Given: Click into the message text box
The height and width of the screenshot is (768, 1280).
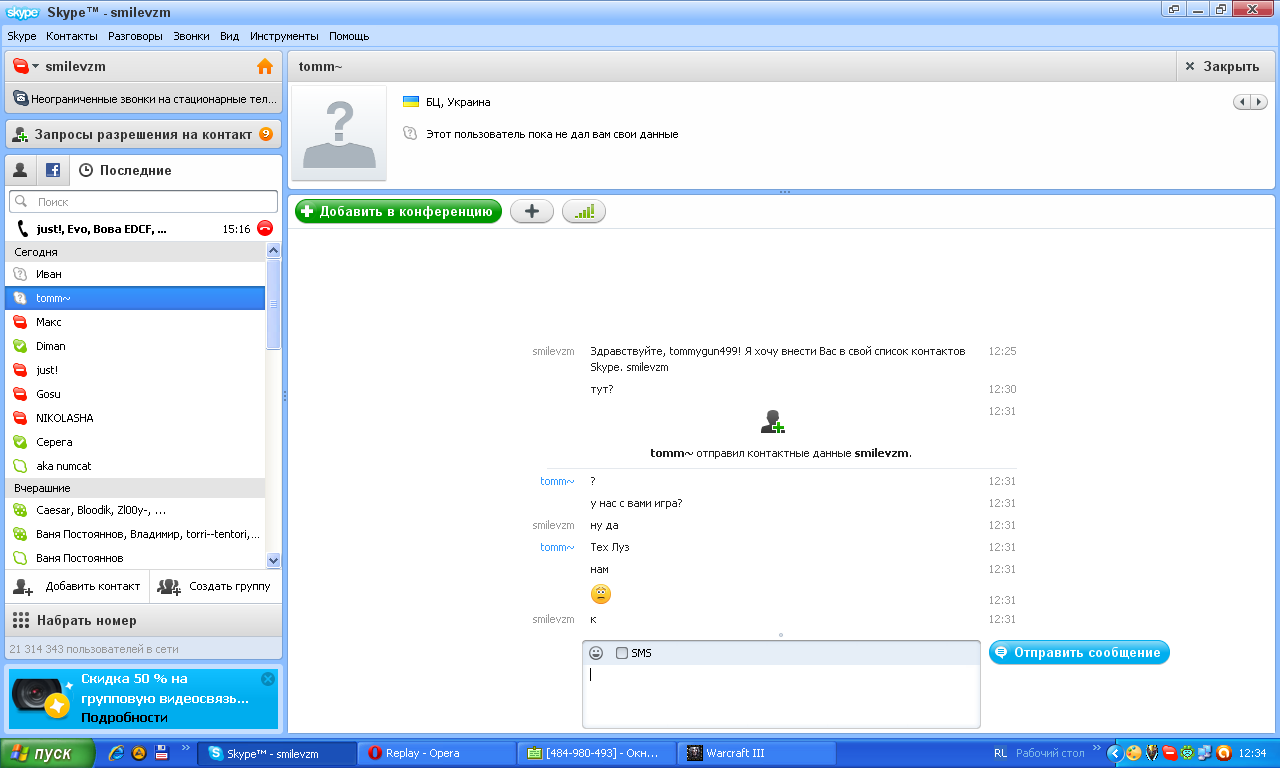Looking at the screenshot, I should point(781,696).
